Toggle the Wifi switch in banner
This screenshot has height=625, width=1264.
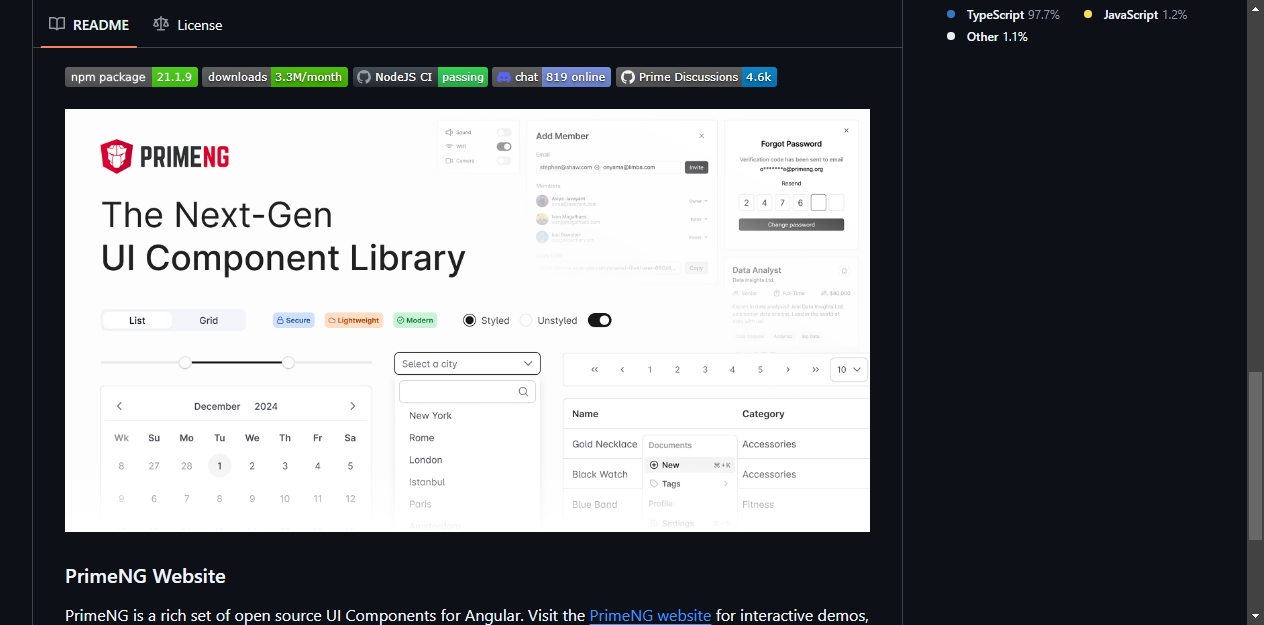[504, 146]
